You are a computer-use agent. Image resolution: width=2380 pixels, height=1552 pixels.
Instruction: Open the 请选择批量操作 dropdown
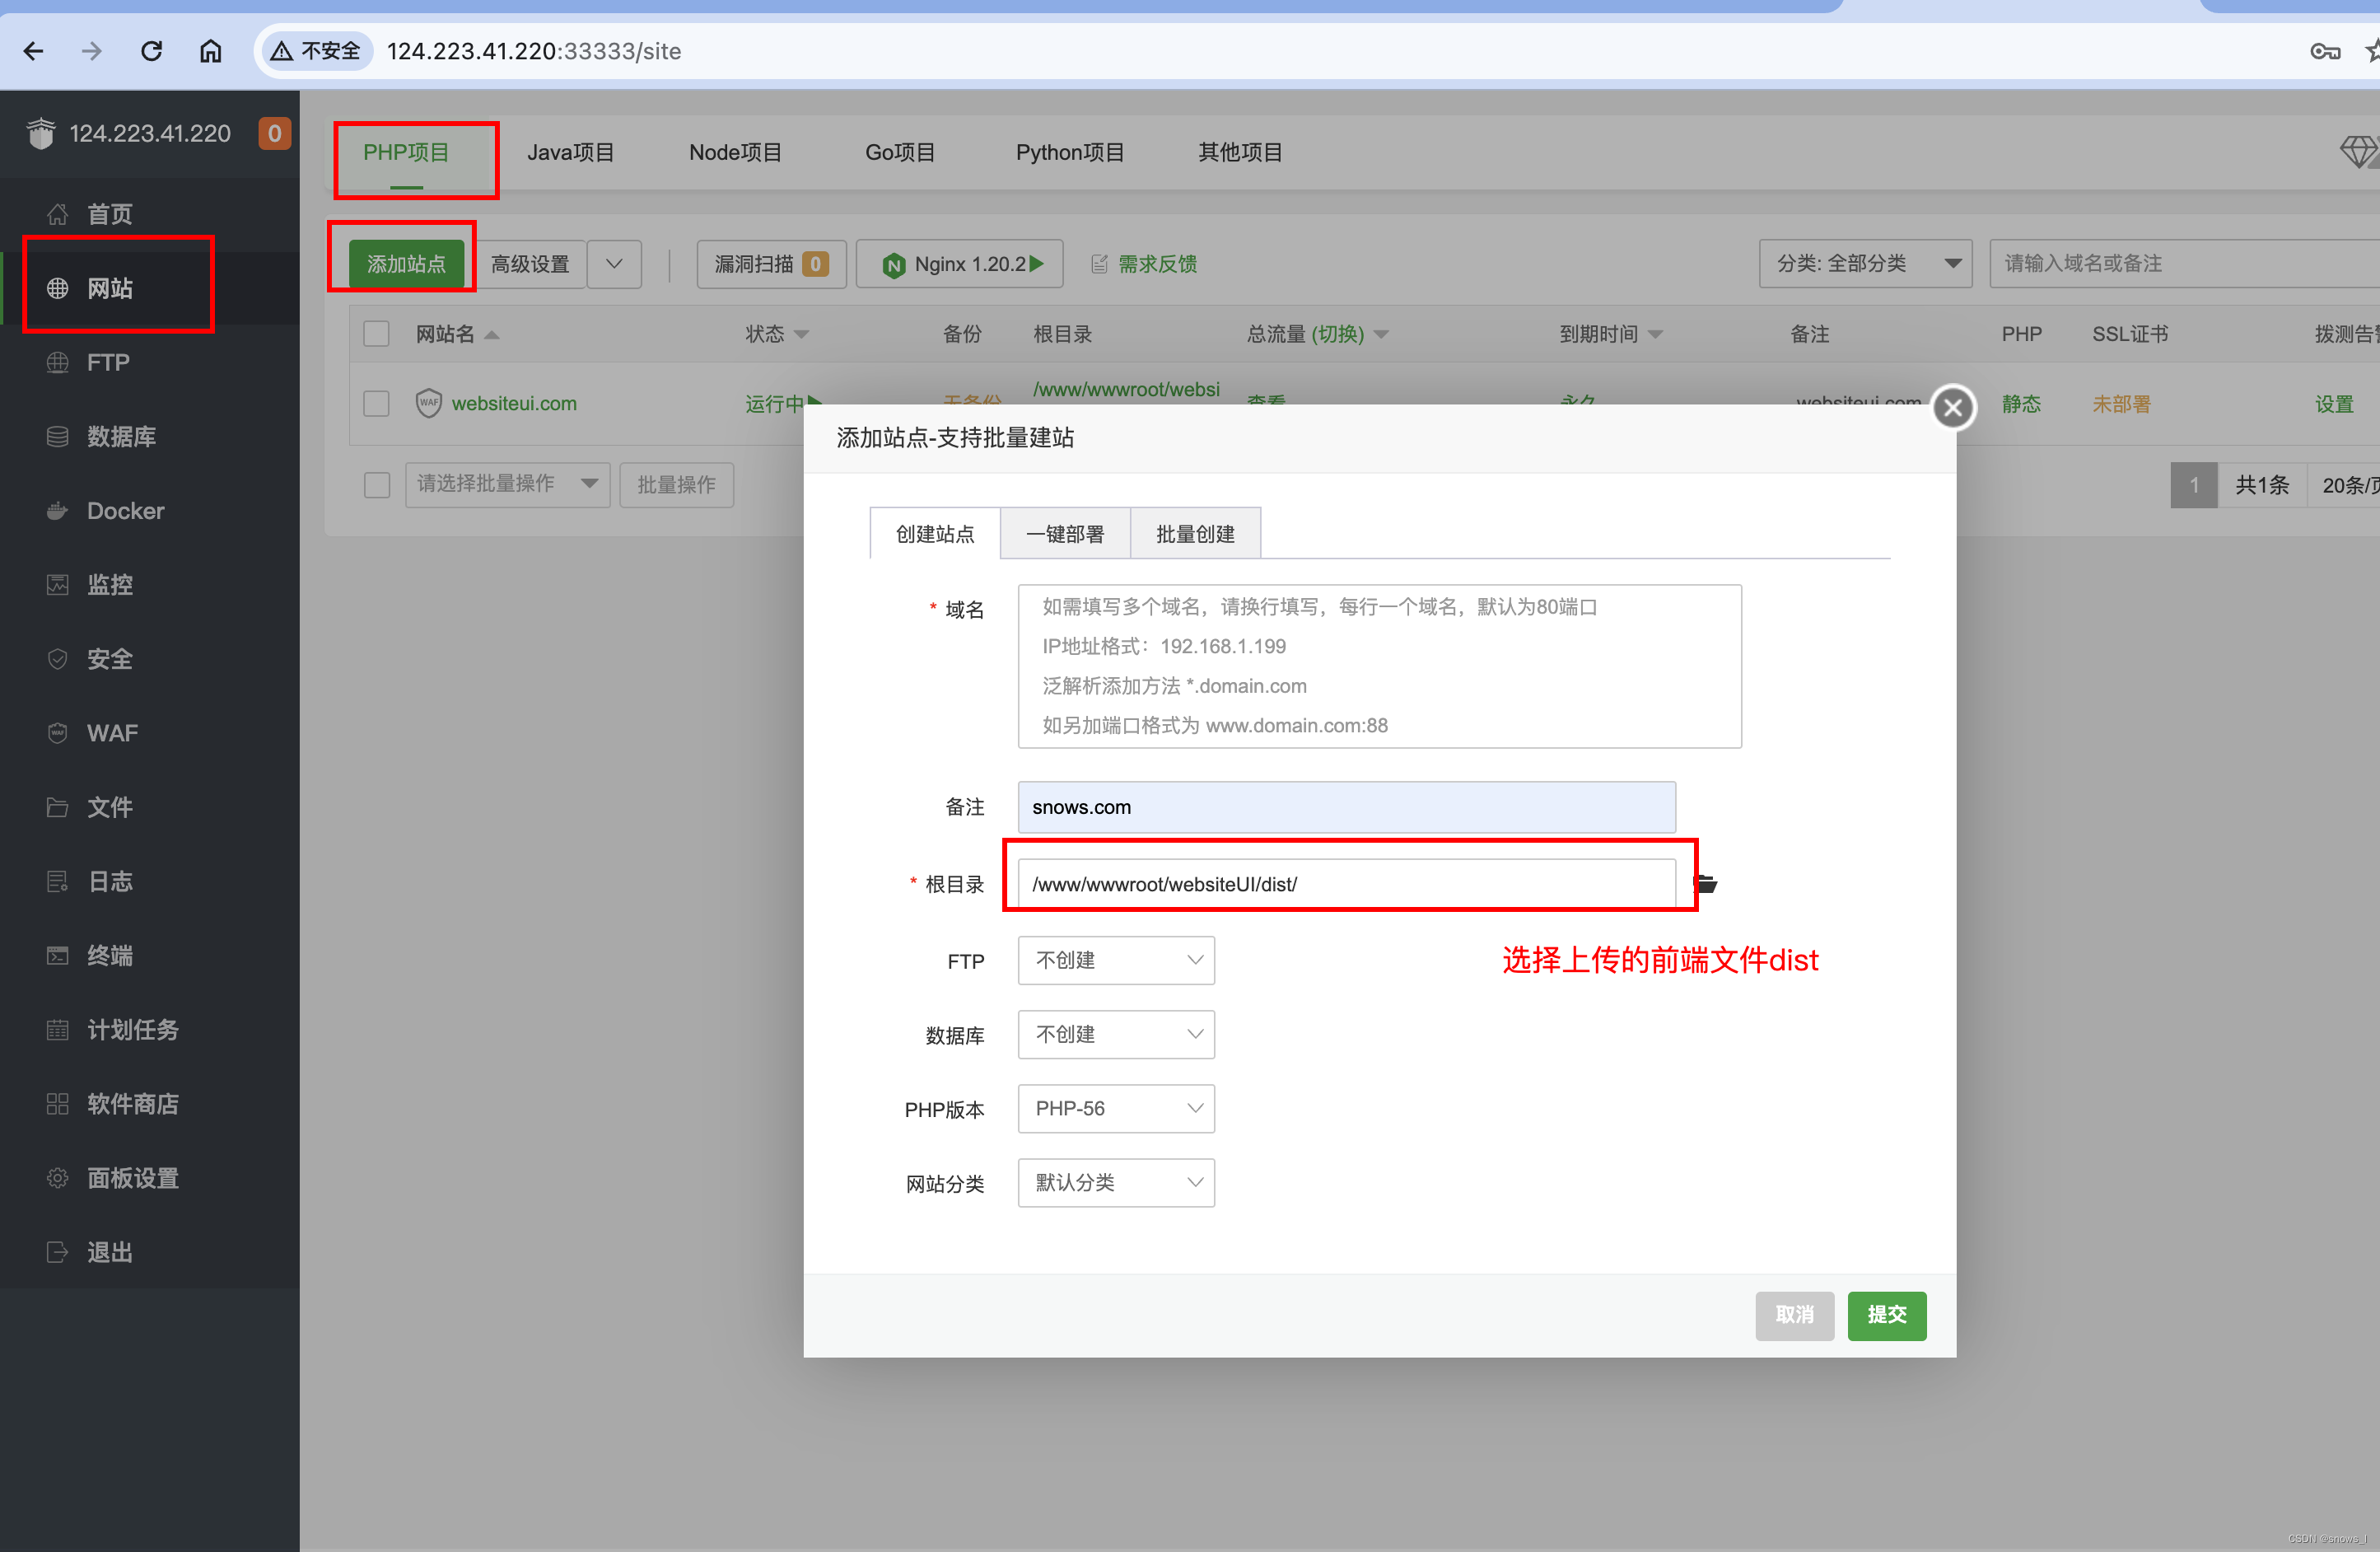pyautogui.click(x=507, y=484)
